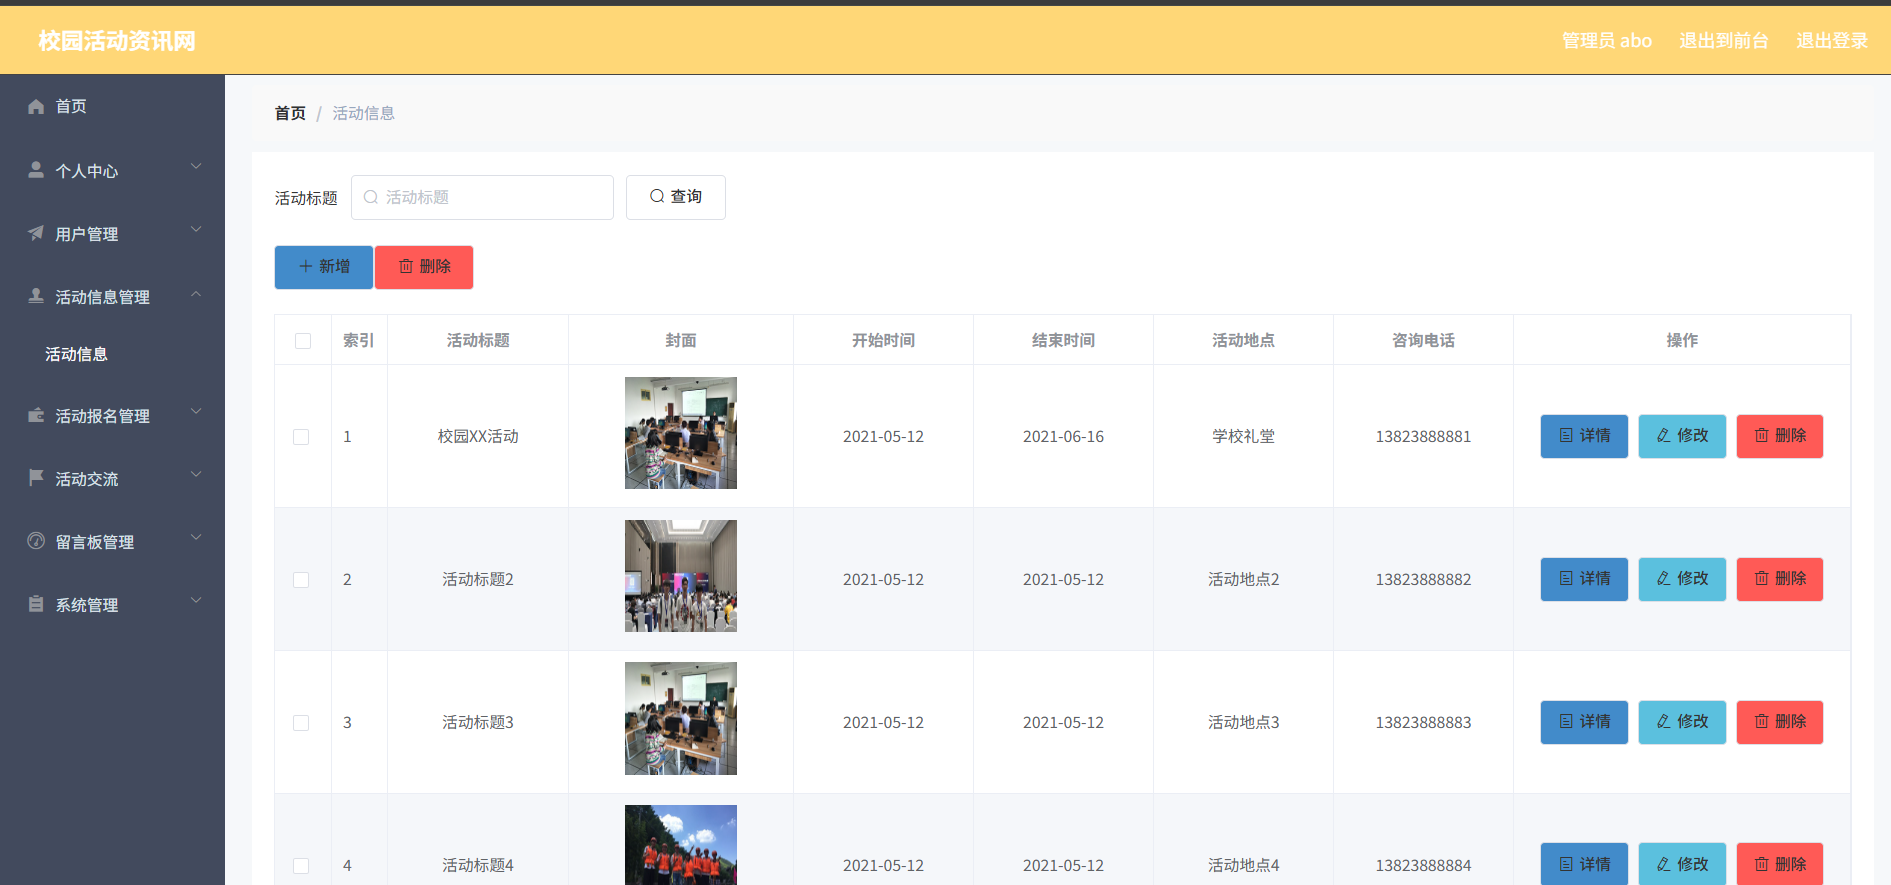Click the 咨询电话 column header

[x=1423, y=340]
